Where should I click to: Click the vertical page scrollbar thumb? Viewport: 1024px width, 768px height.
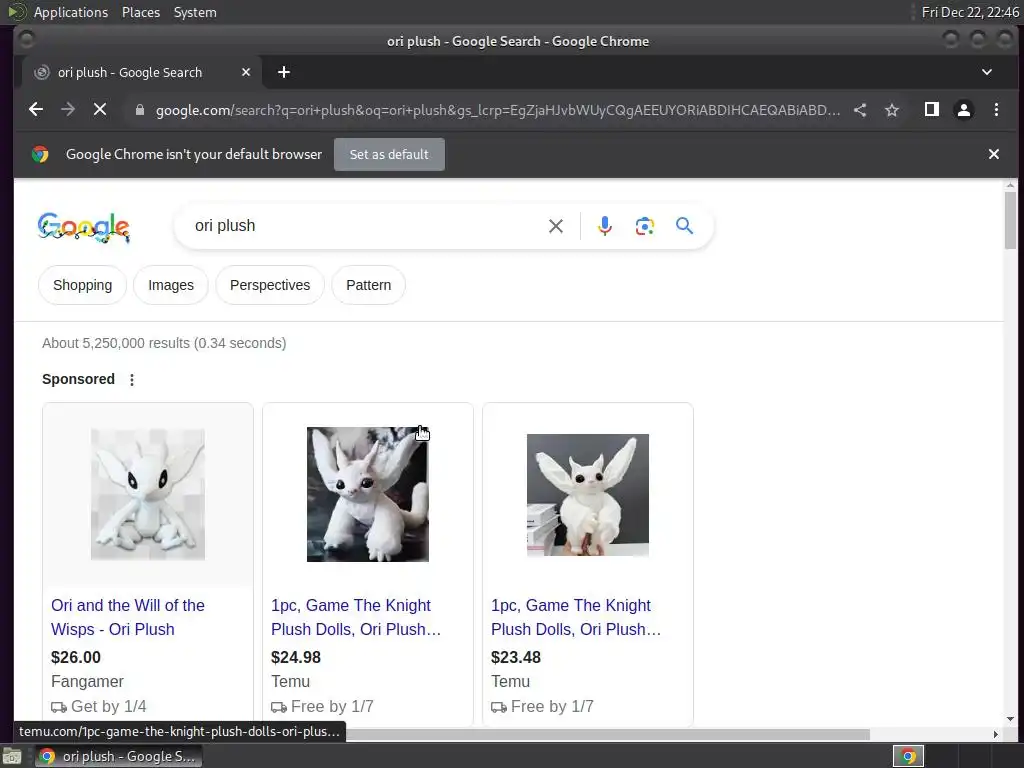coord(1010,220)
